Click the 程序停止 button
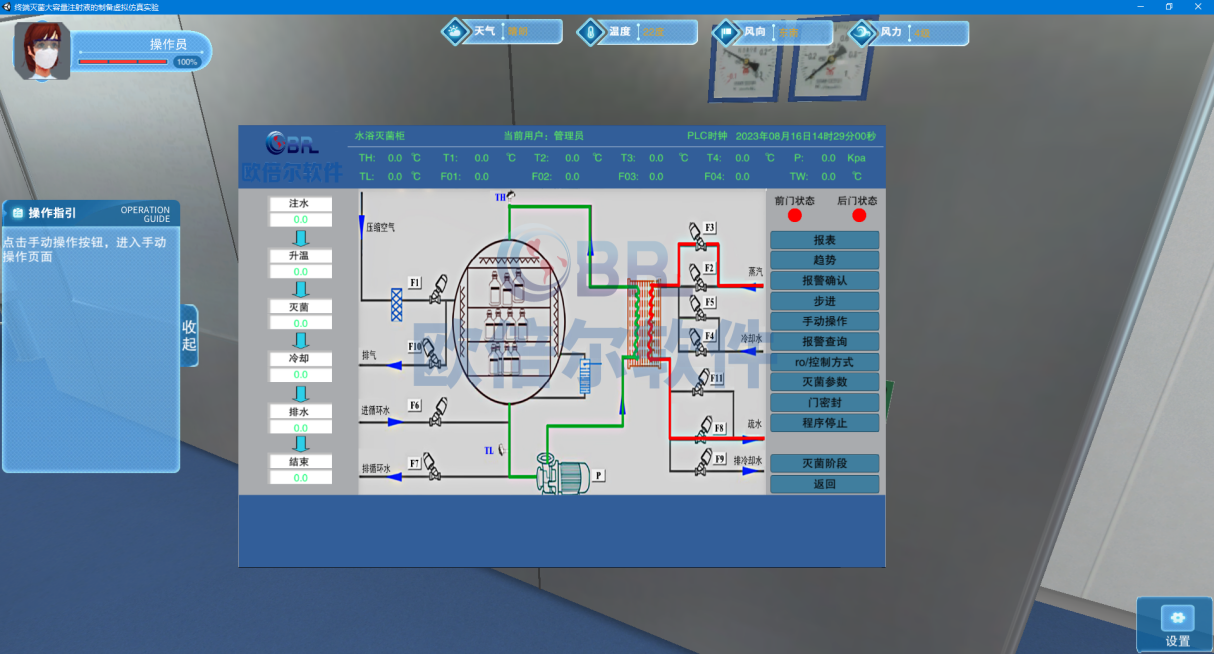 825,423
